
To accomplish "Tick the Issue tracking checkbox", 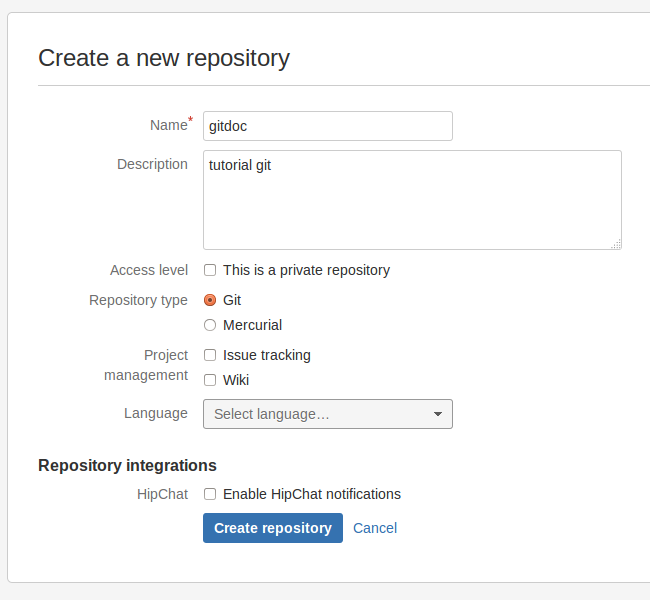I will click(210, 355).
